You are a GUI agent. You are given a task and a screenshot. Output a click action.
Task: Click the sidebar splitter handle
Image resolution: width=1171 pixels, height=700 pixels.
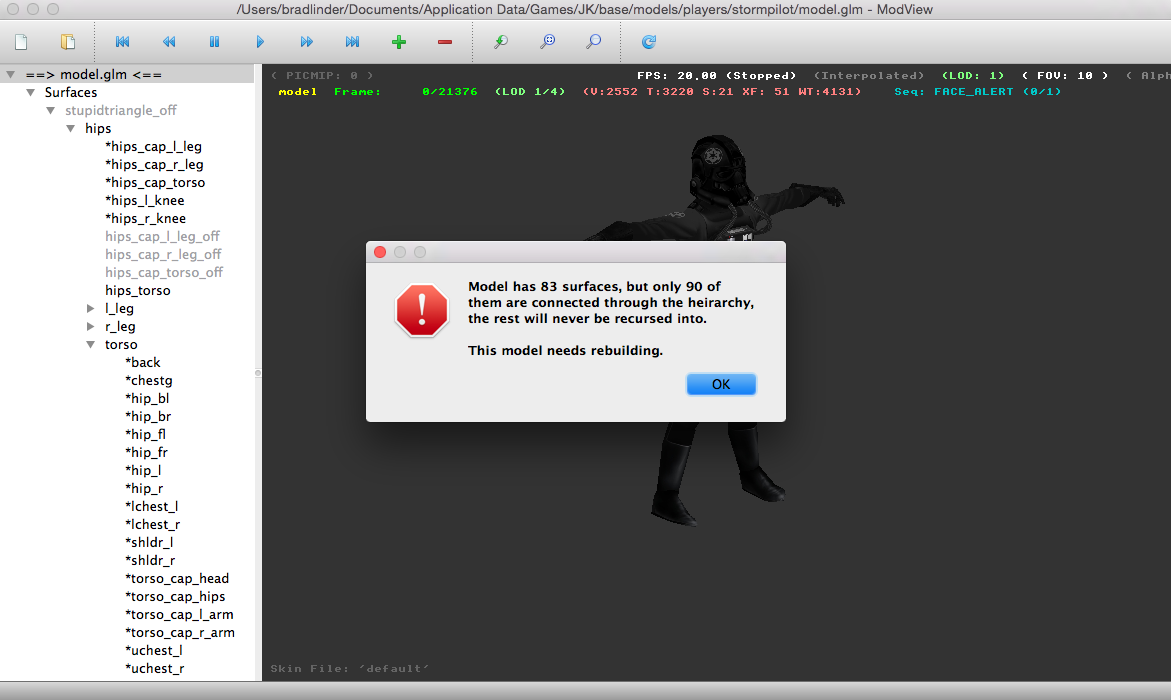coord(258,372)
